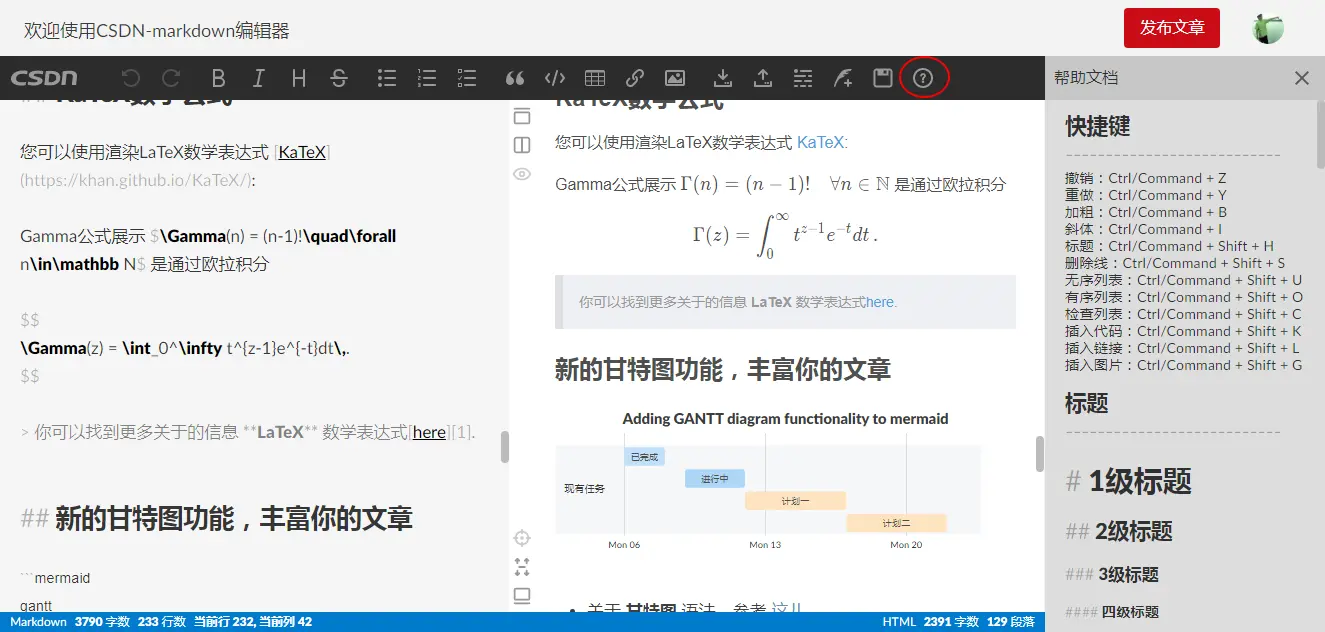Open the user avatar profile
Screen dimensions: 1325x632
click(x=1268, y=28)
